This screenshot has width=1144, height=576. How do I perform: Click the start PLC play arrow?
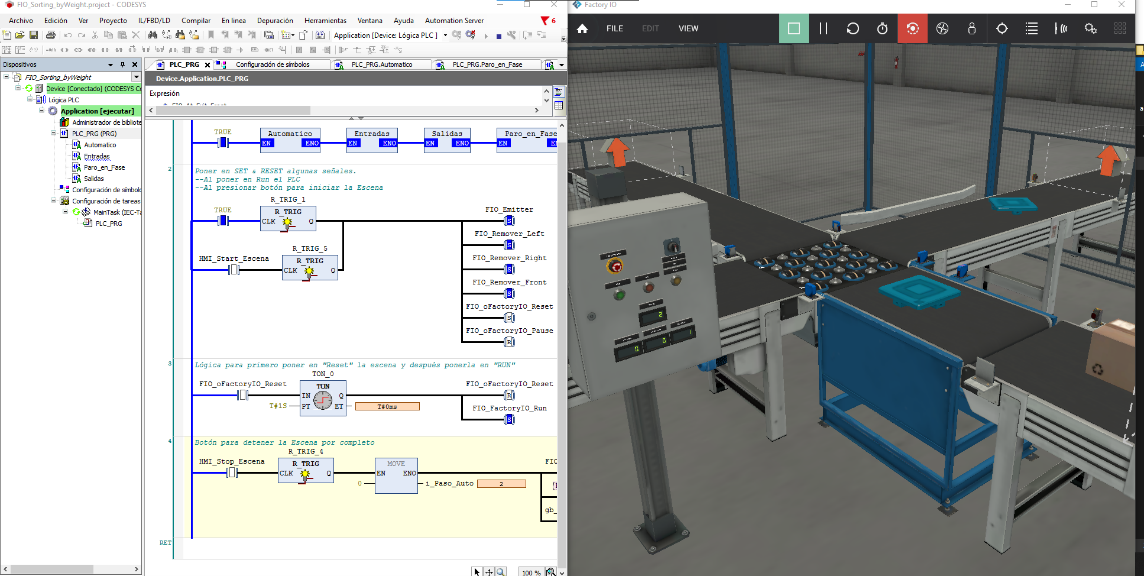click(x=487, y=35)
